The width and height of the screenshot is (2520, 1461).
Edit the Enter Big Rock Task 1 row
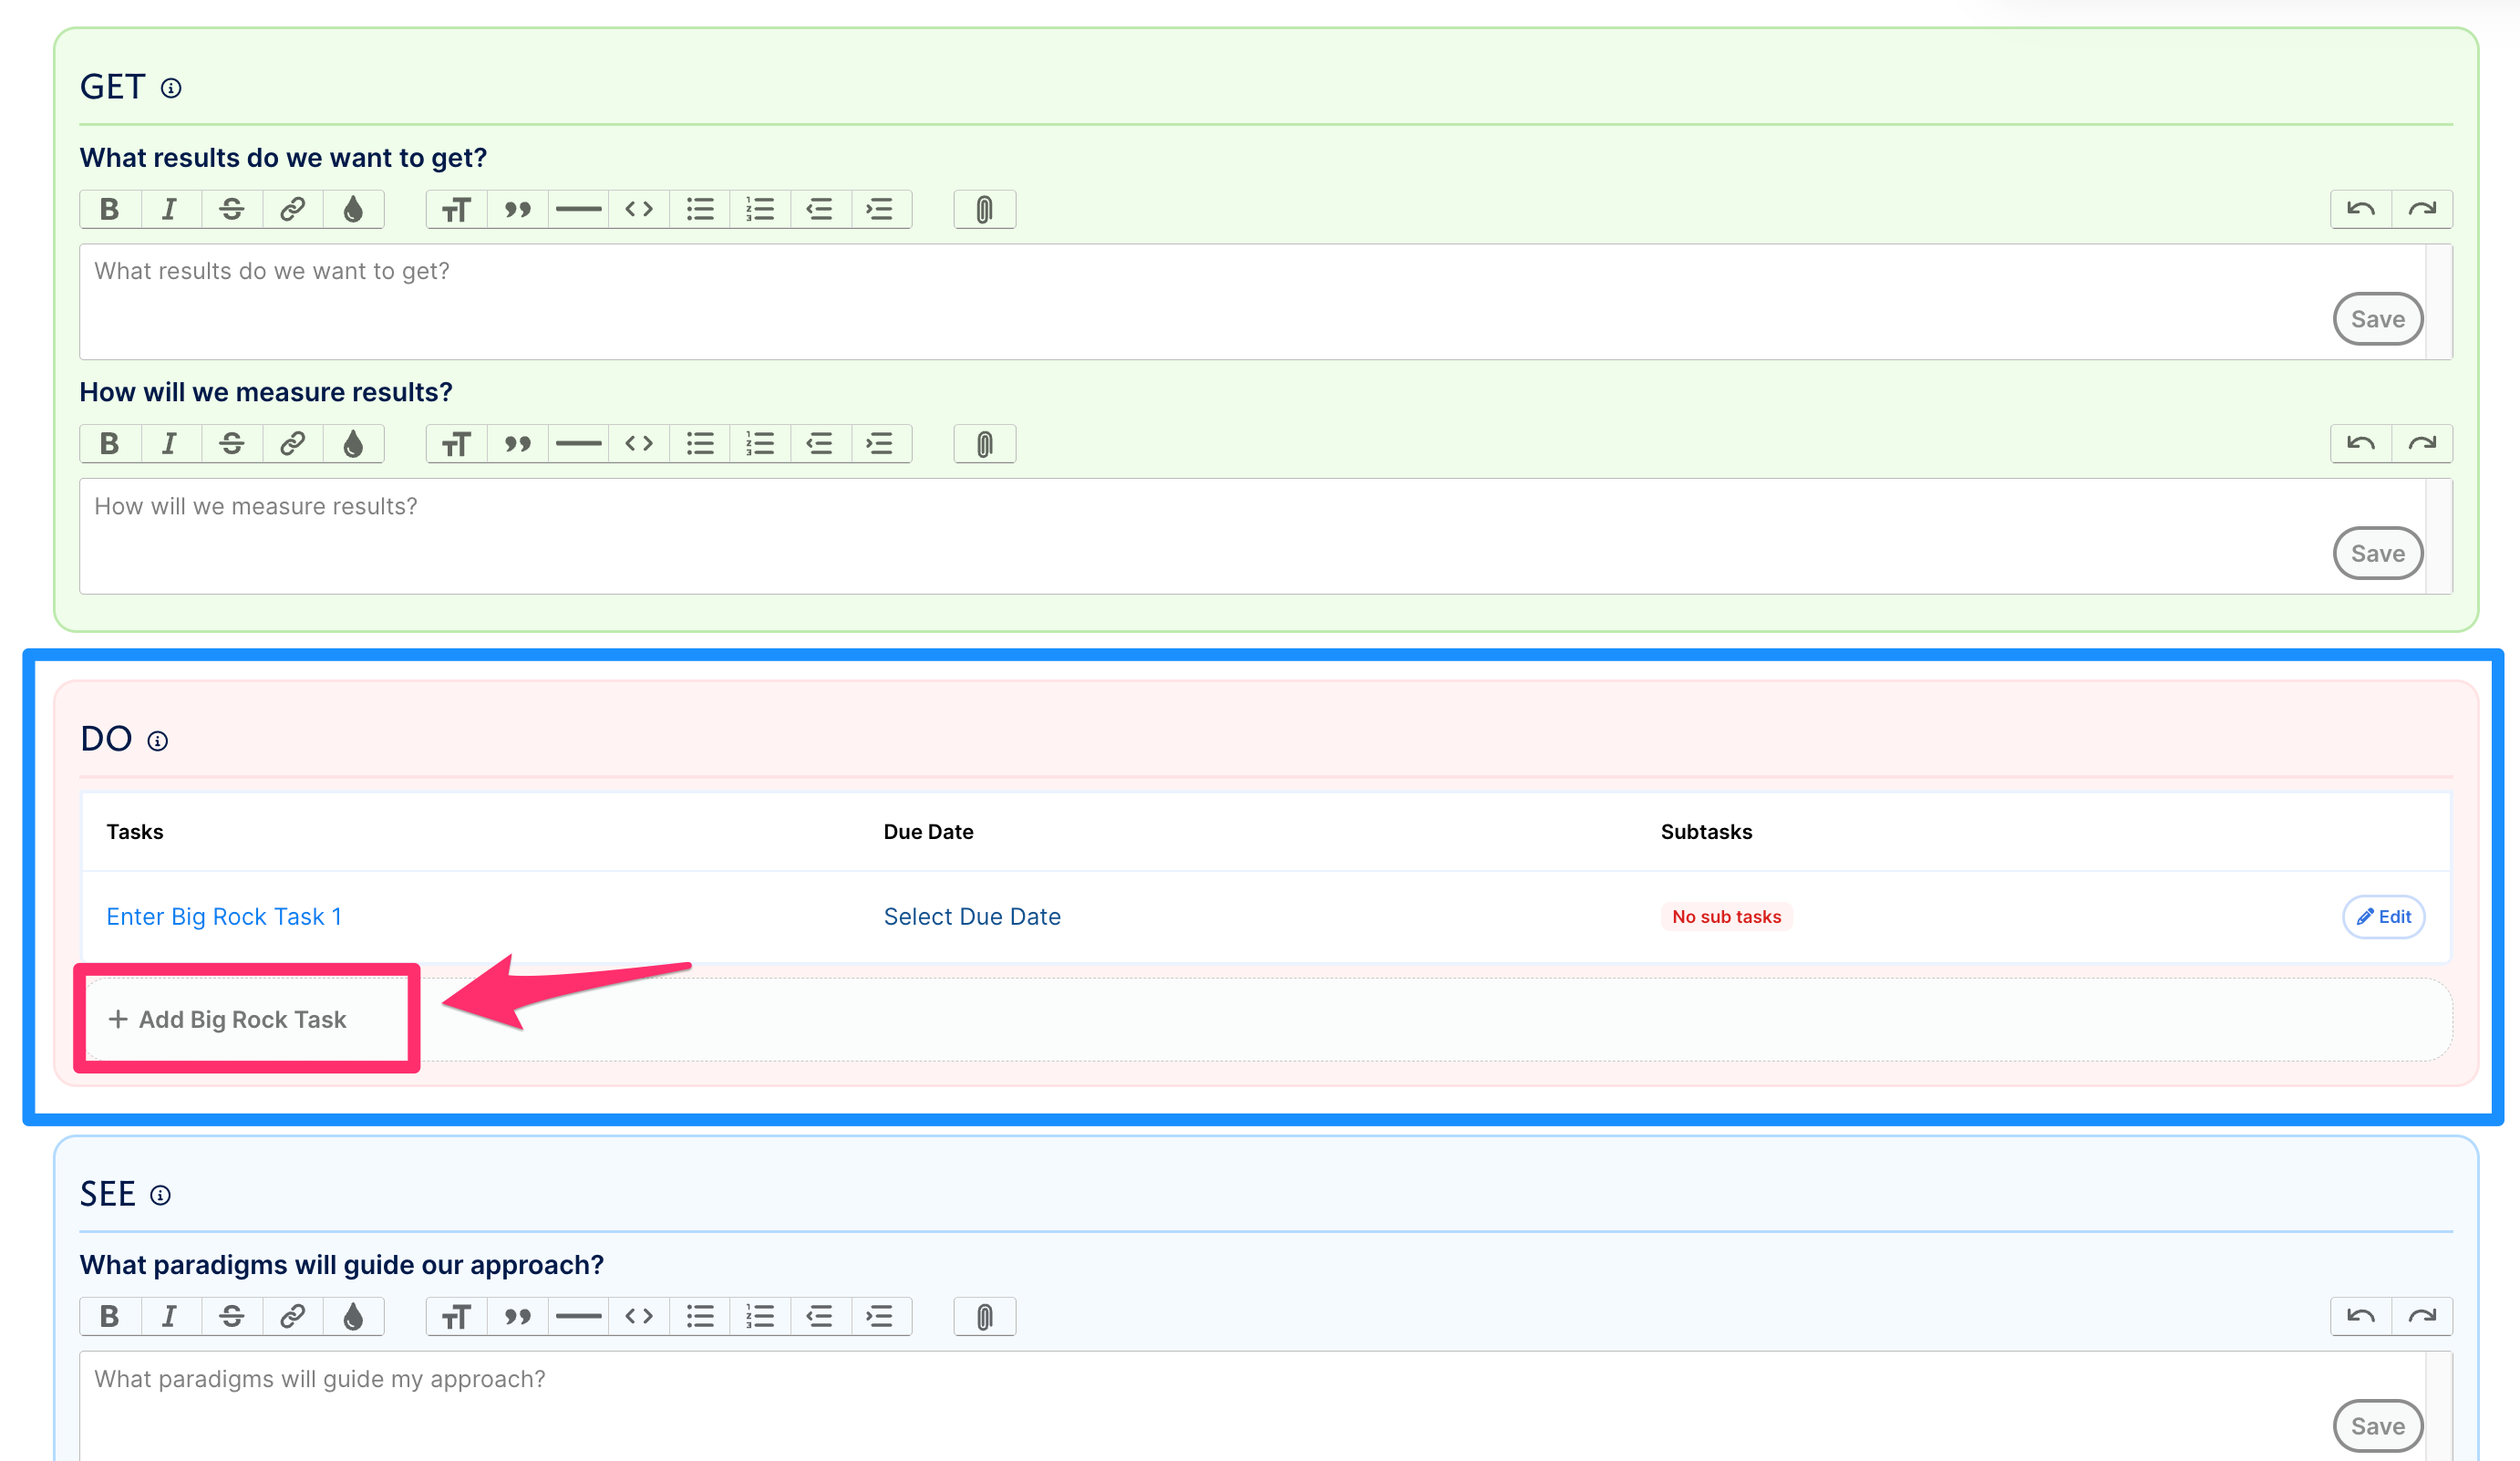point(2383,916)
